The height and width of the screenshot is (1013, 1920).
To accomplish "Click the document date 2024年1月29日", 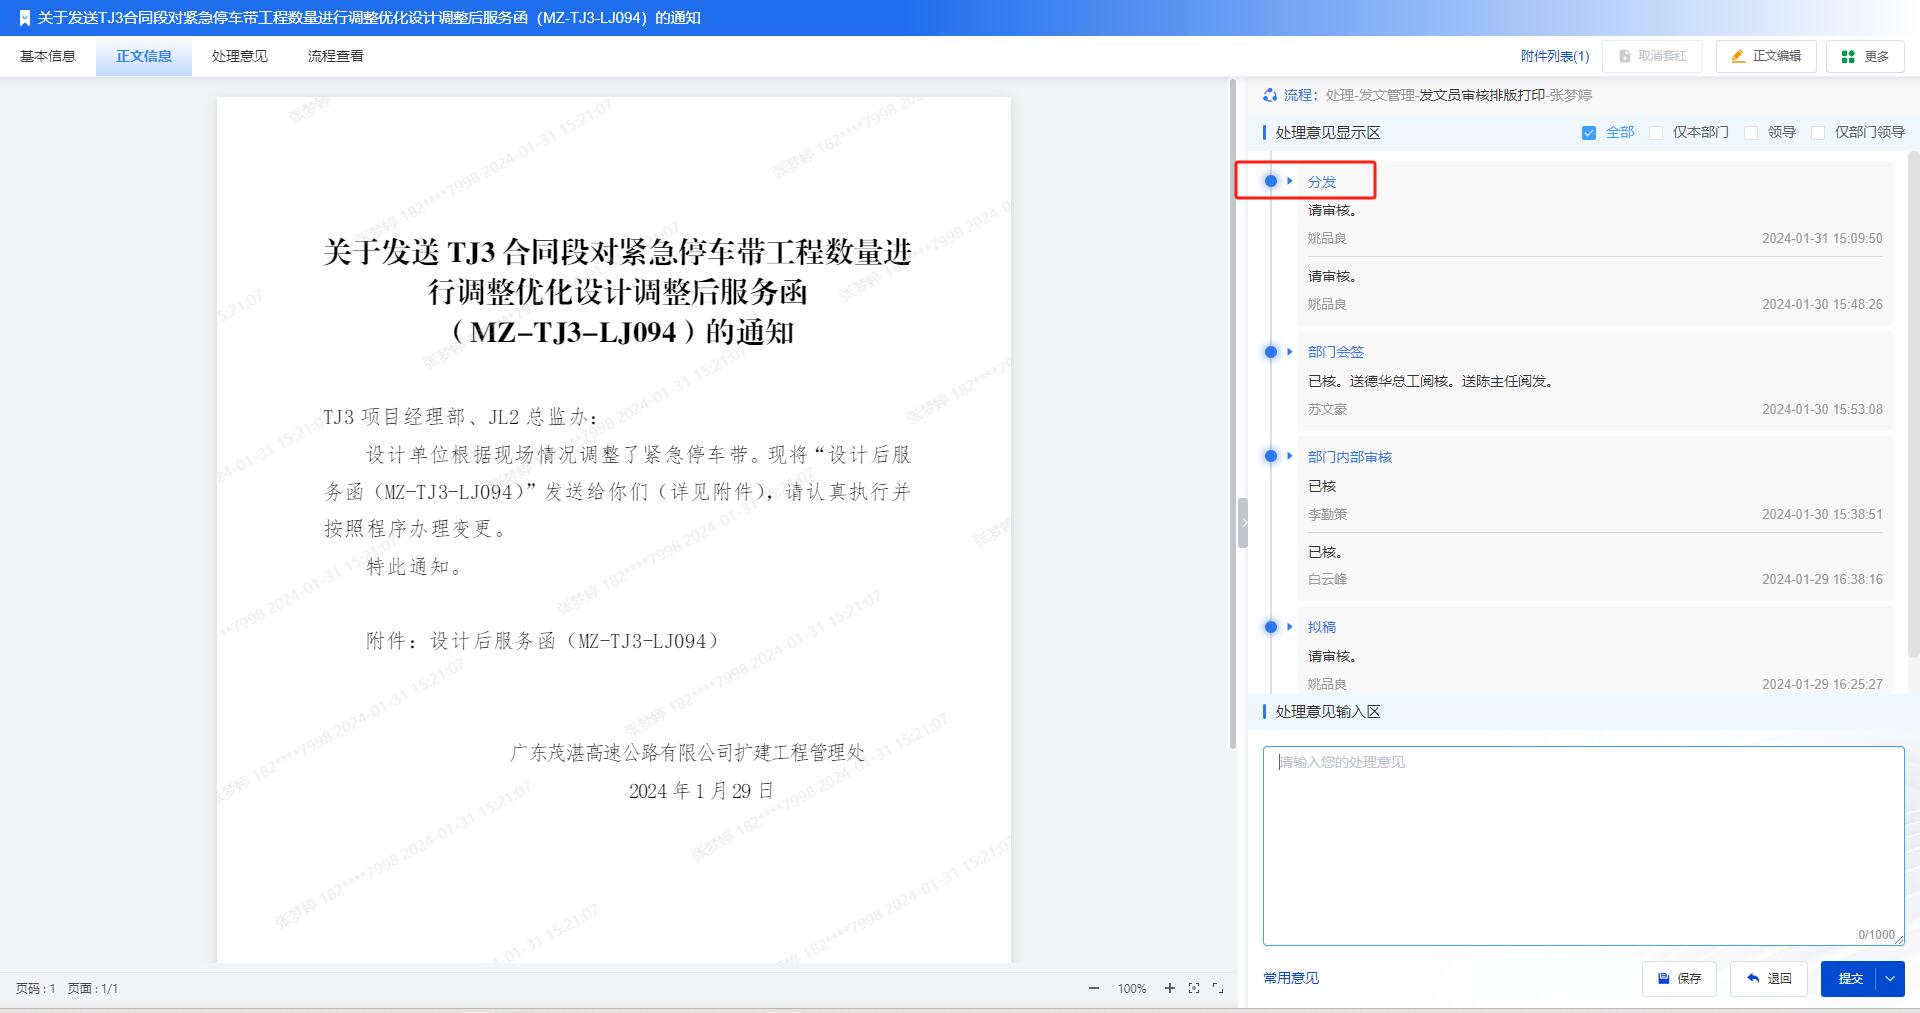I will (x=701, y=791).
